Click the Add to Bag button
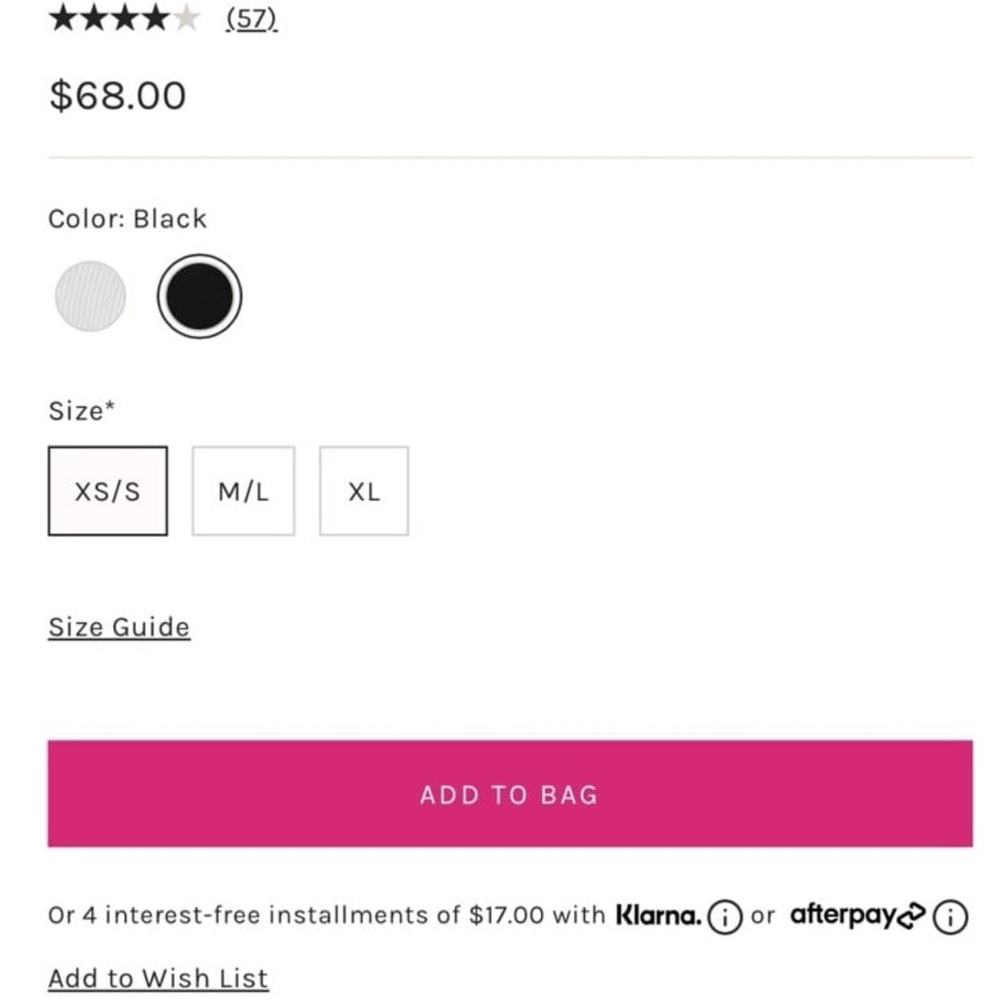1000x1000 pixels. 510,793
